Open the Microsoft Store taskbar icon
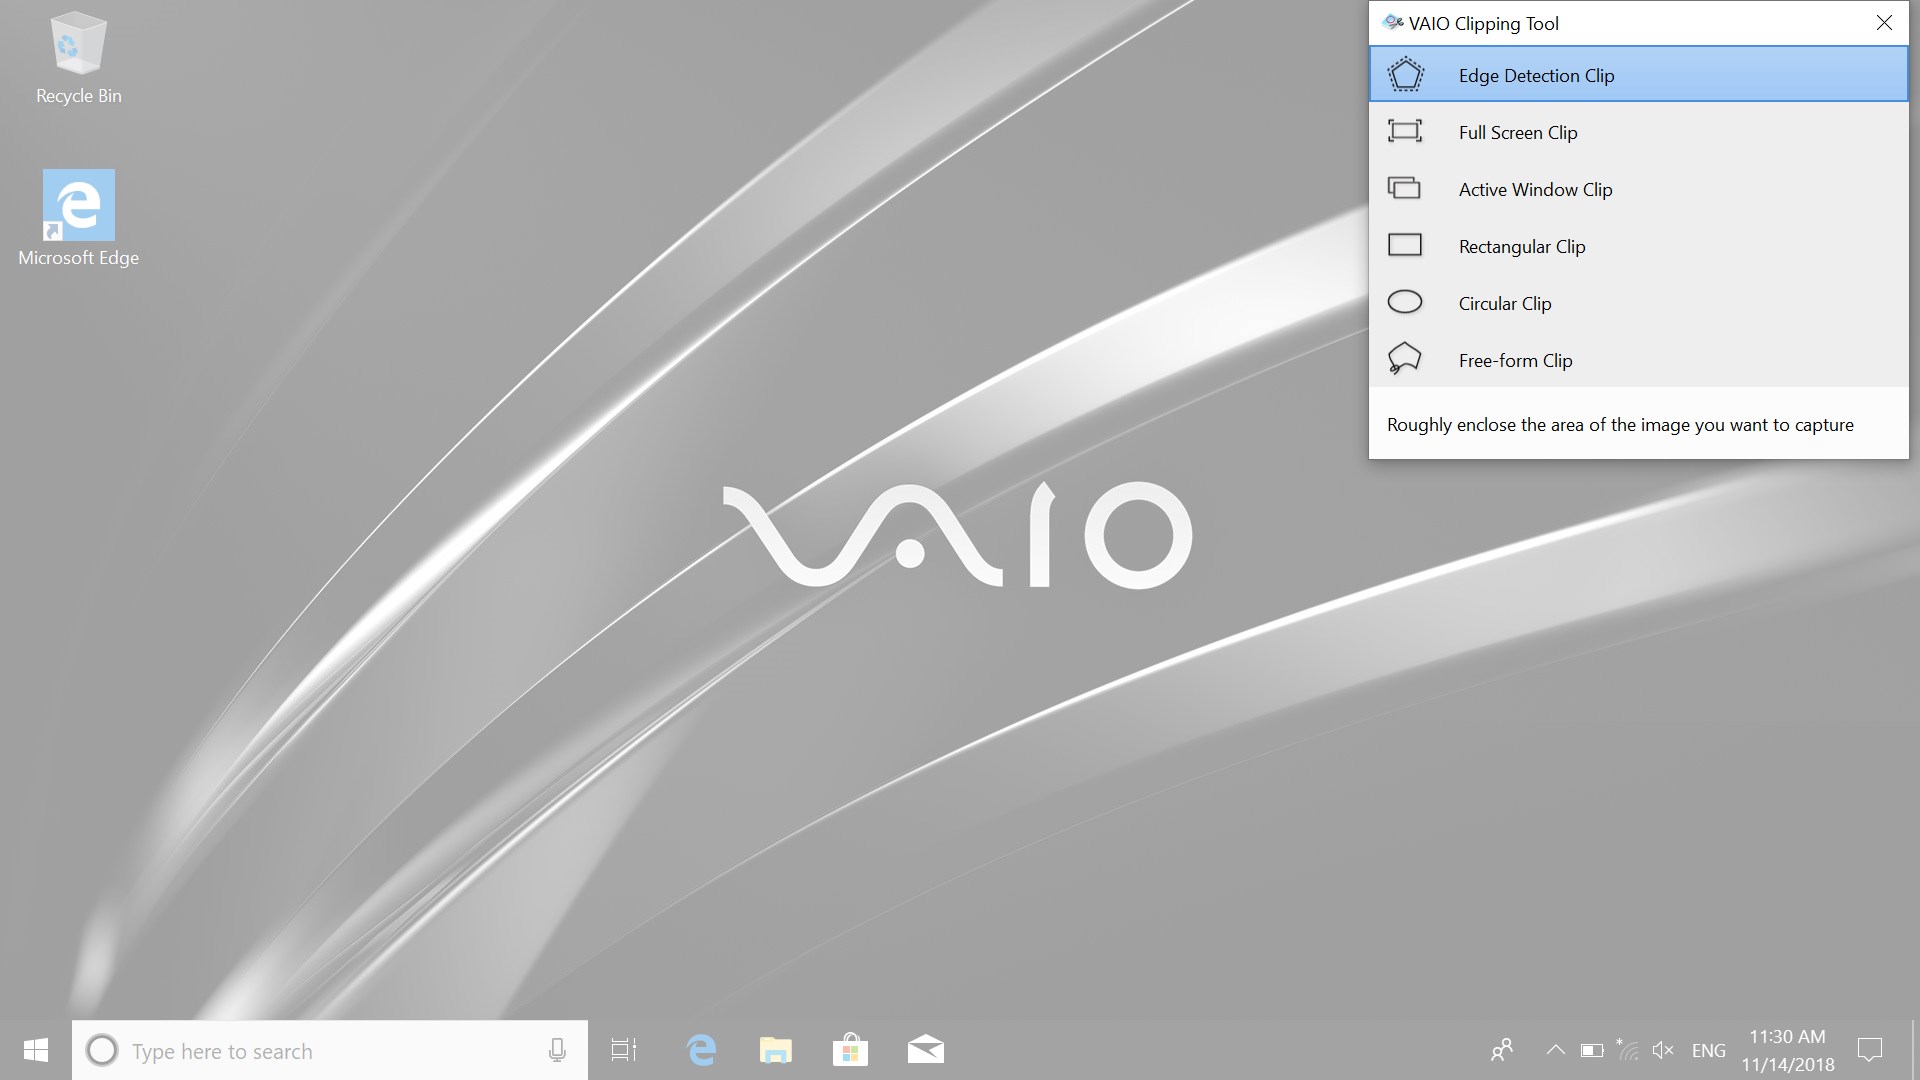The width and height of the screenshot is (1920, 1080). 850,1050
